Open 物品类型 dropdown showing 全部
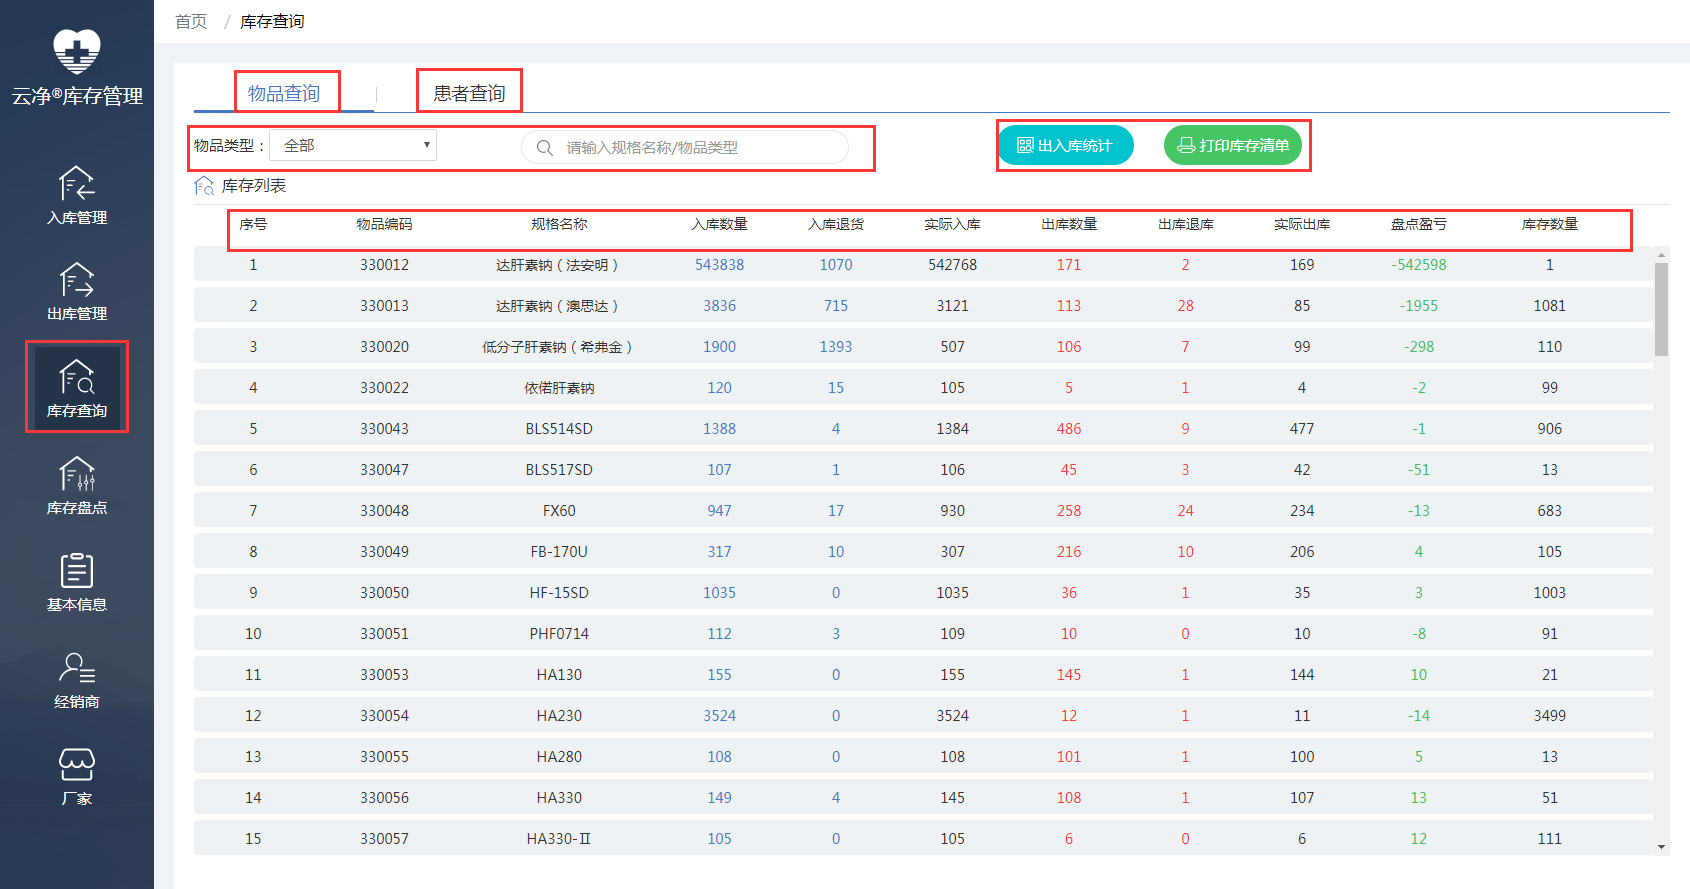Screen dimensions: 1690x889 (353, 145)
